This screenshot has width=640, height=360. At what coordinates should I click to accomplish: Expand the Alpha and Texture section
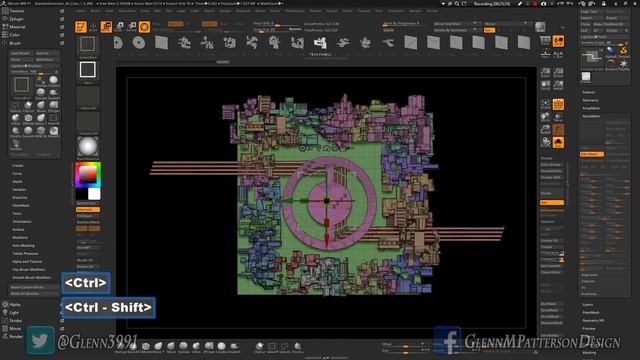(x=27, y=262)
